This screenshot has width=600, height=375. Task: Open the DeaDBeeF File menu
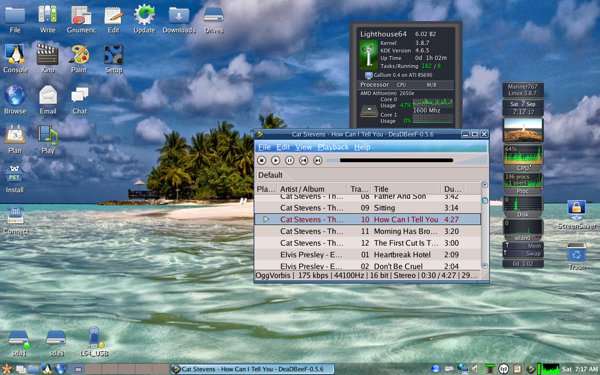point(264,147)
